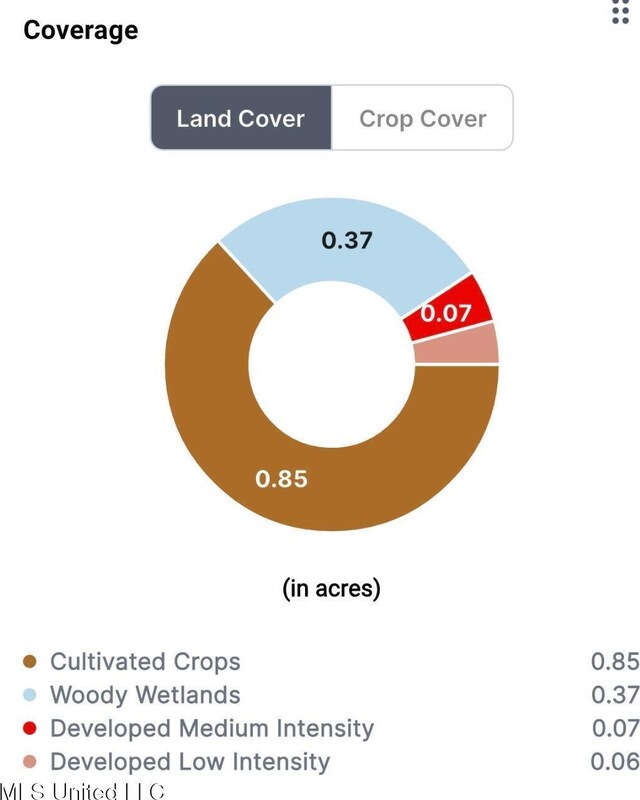Click the light blue Woody Wetlands legend dot
This screenshot has width=640, height=800.
click(x=30, y=695)
